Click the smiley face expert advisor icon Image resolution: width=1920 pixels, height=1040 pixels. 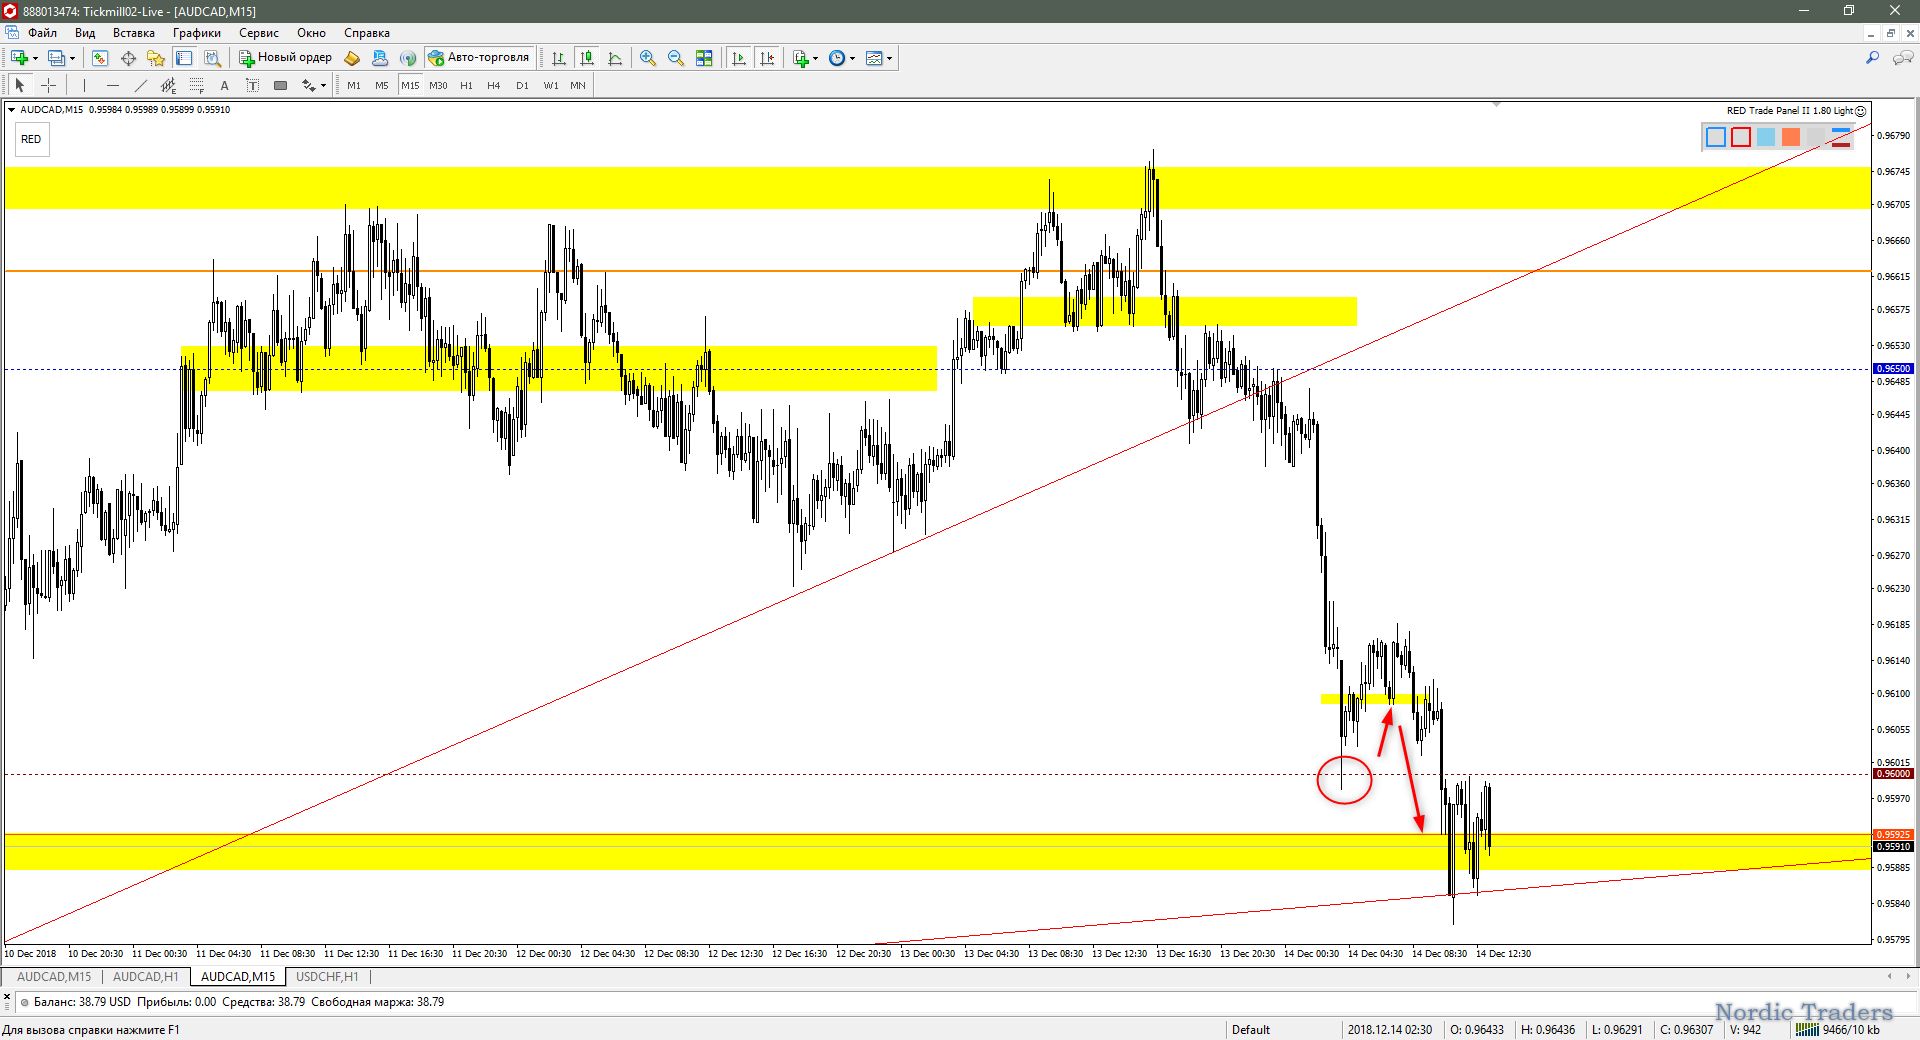pos(1860,111)
